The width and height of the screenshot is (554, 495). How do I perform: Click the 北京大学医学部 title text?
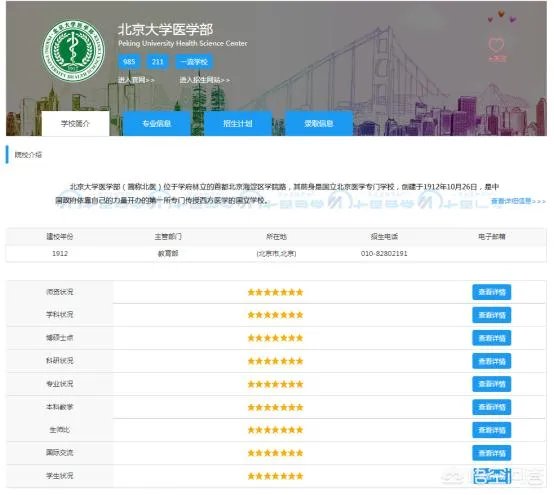click(165, 30)
